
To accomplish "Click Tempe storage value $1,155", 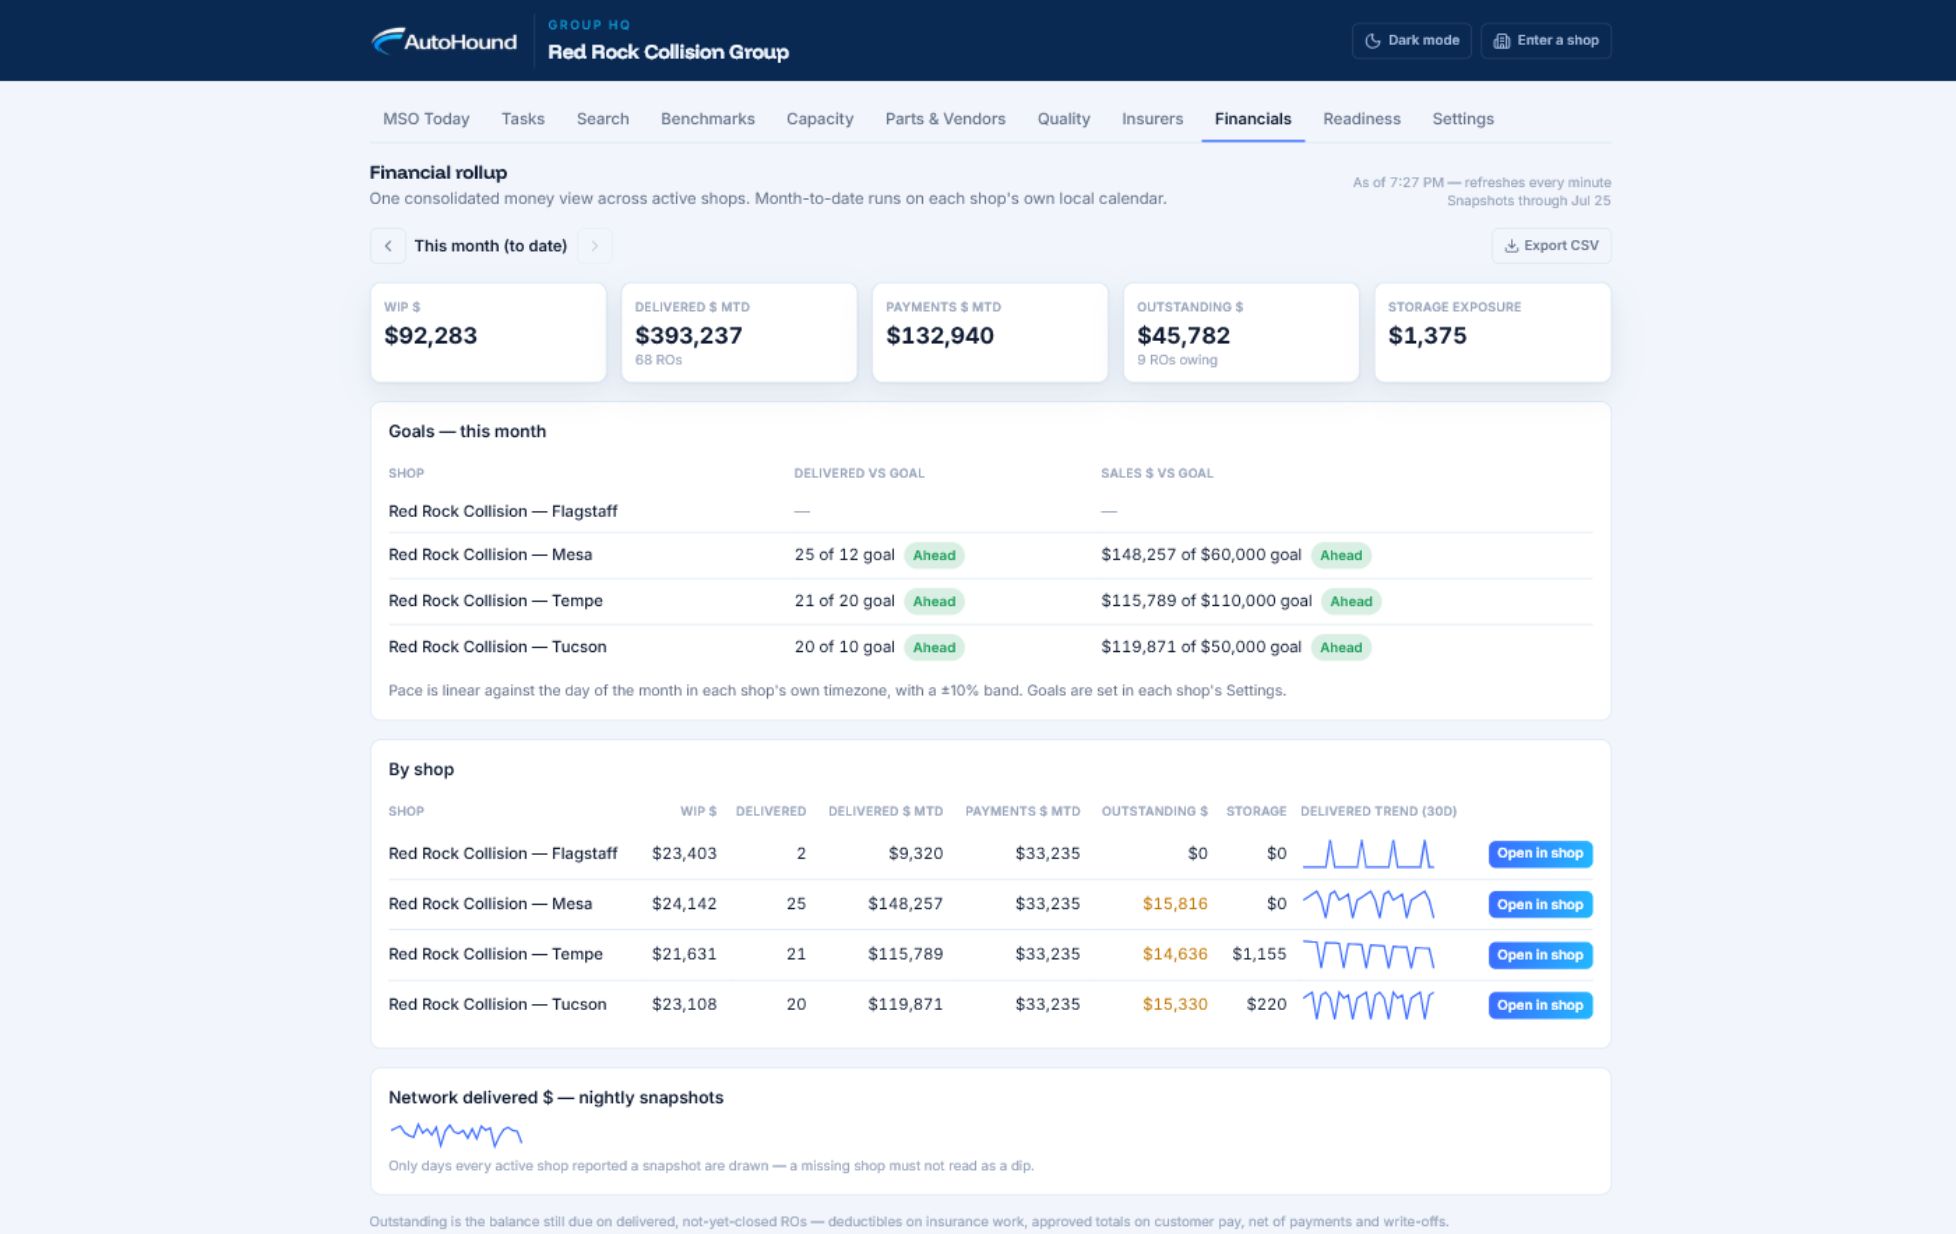I will coord(1259,954).
